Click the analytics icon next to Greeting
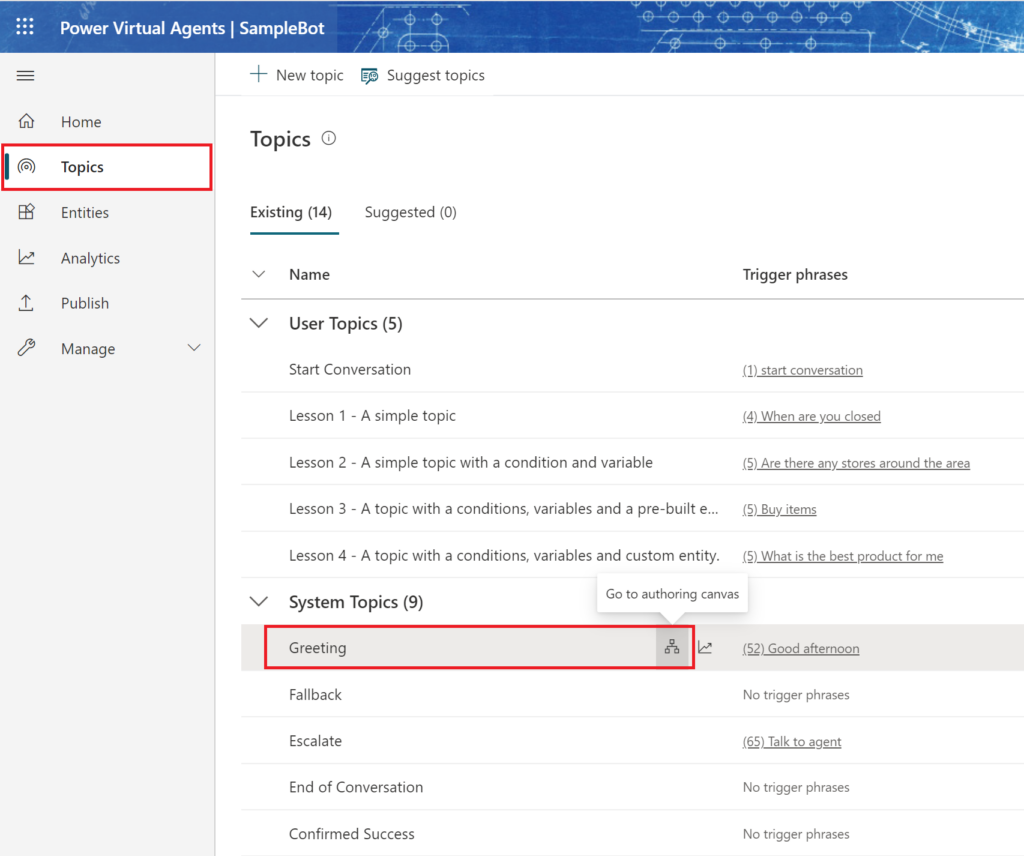1024x856 pixels. 705,646
